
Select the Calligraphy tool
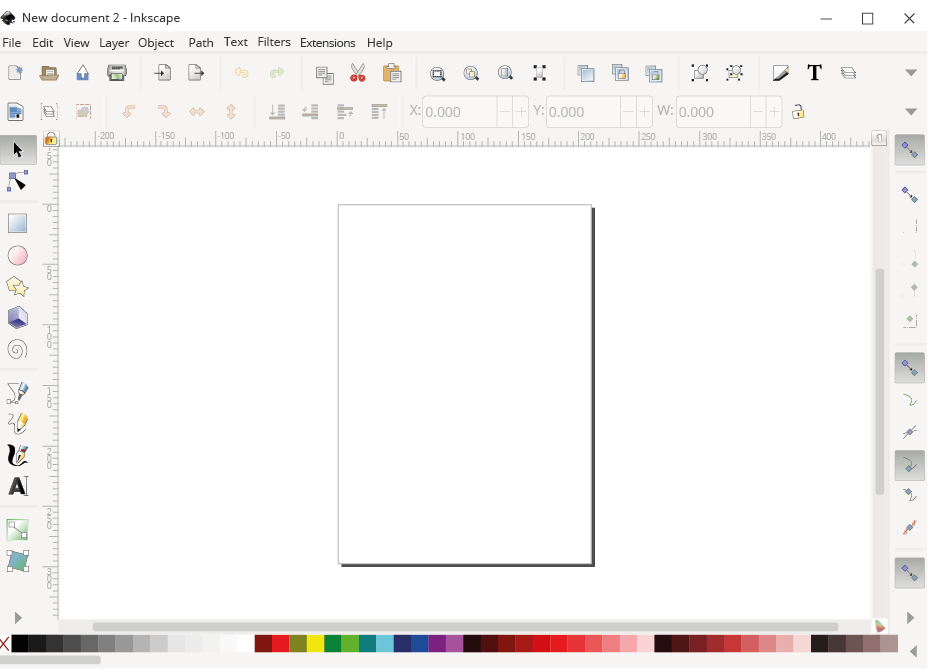(x=17, y=455)
